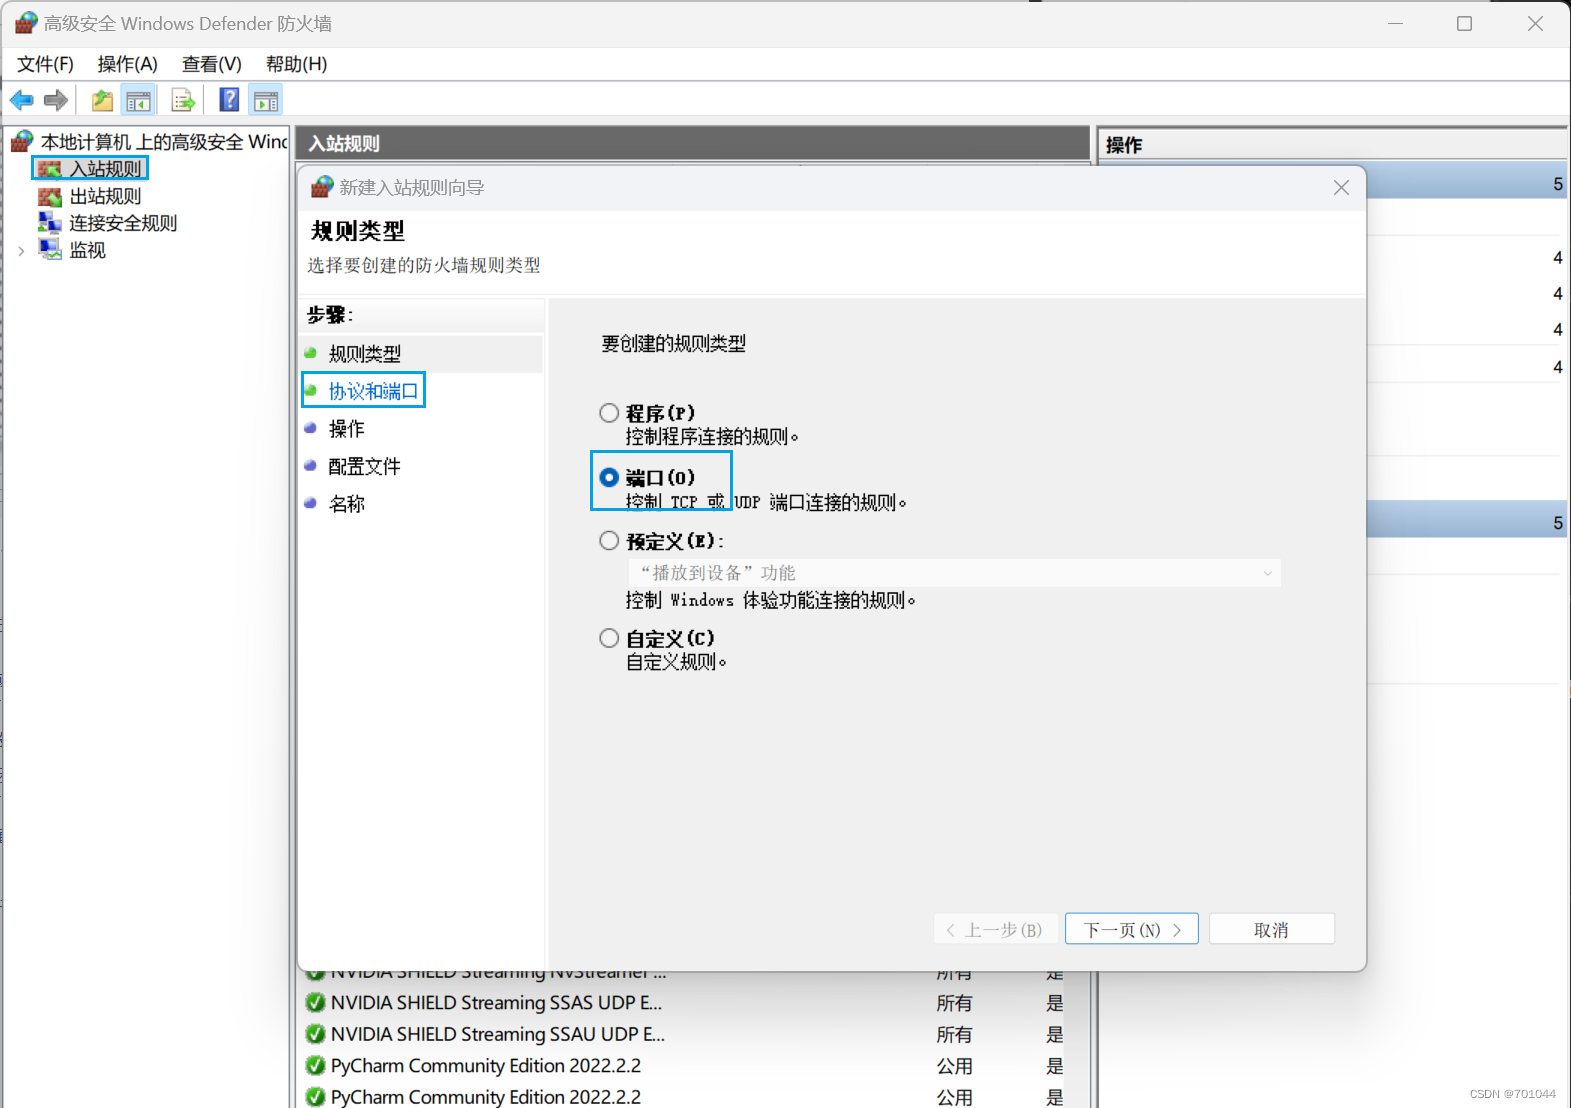
Task: Select 连接安全规则 in the left tree
Action: pos(123,222)
